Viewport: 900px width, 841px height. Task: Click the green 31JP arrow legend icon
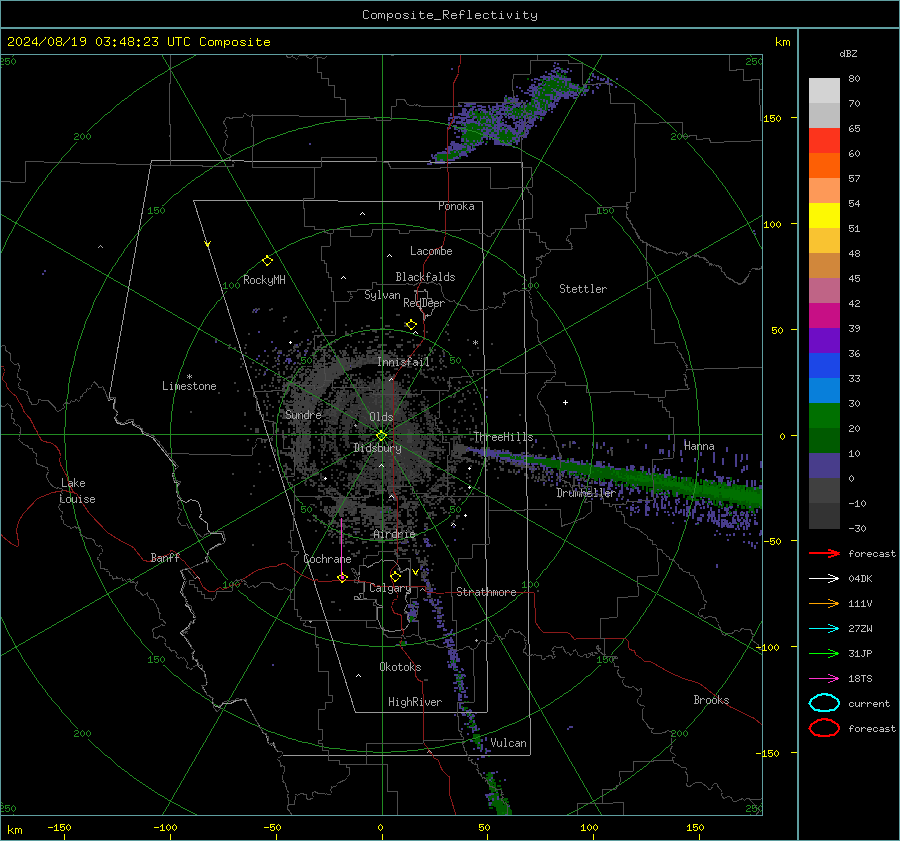click(x=824, y=653)
